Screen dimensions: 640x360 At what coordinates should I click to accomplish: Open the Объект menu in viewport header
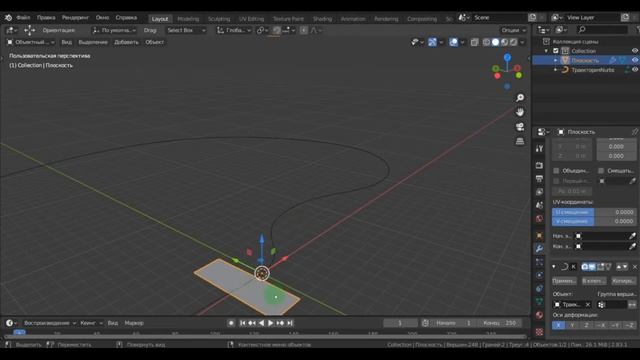pos(154,42)
